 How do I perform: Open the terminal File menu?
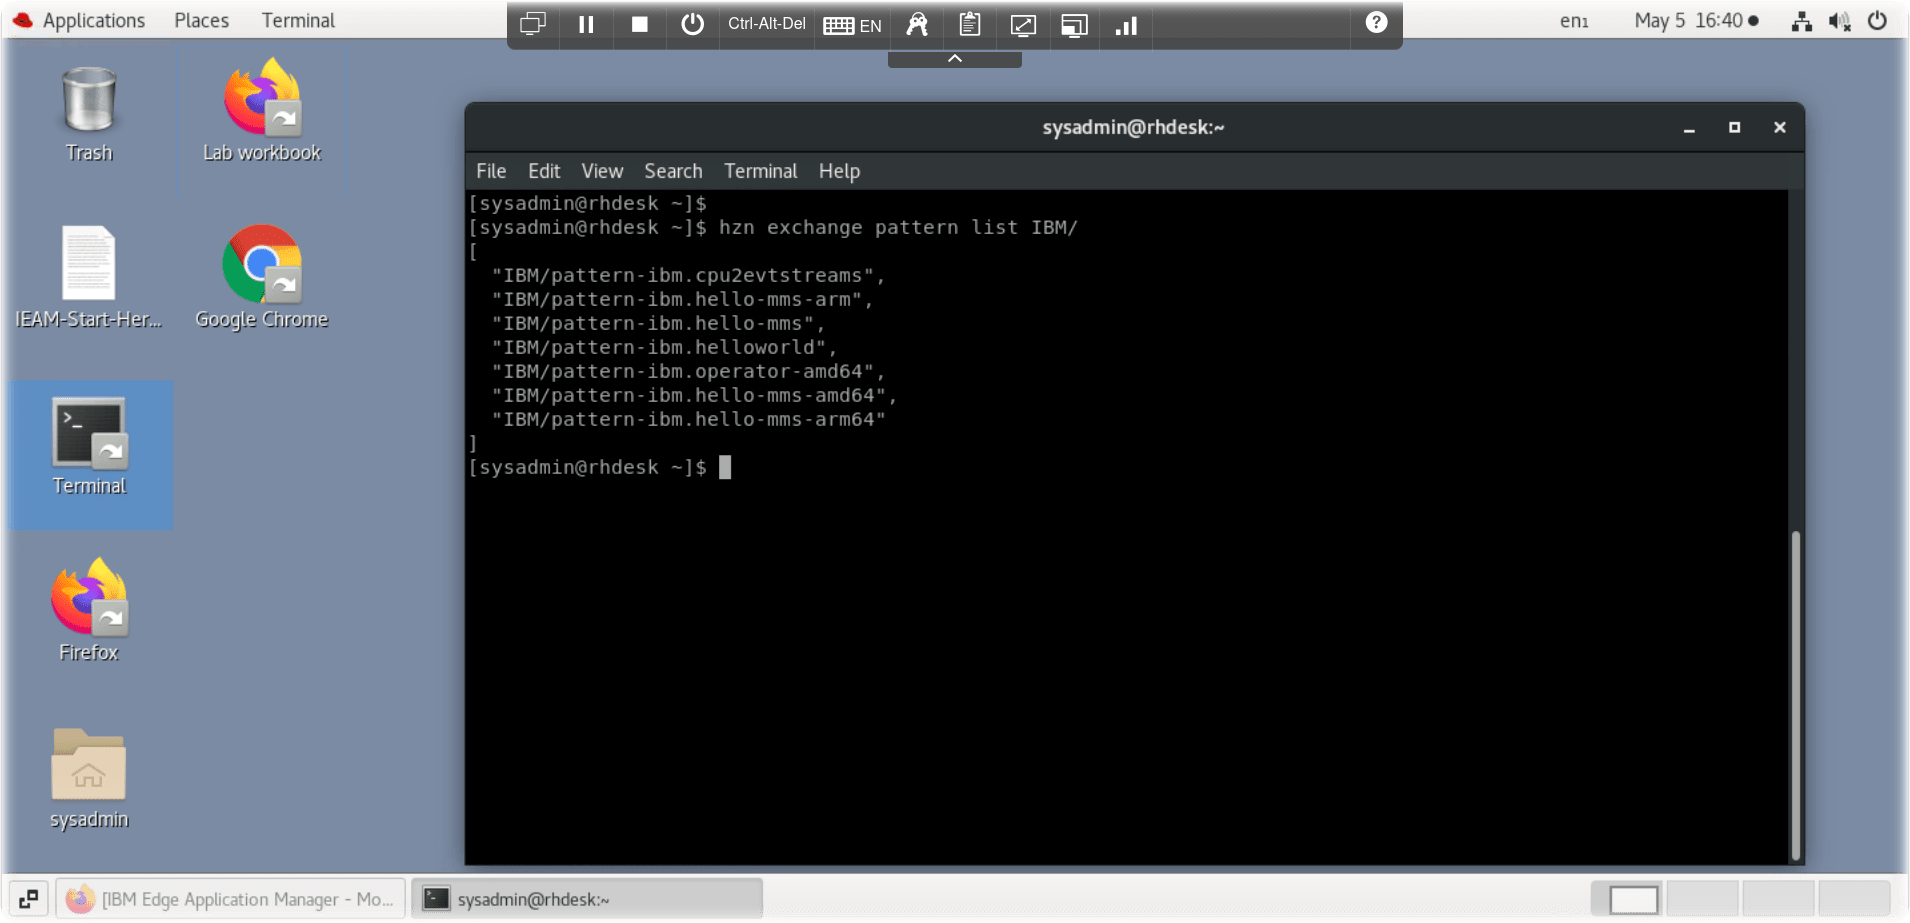[x=491, y=171]
